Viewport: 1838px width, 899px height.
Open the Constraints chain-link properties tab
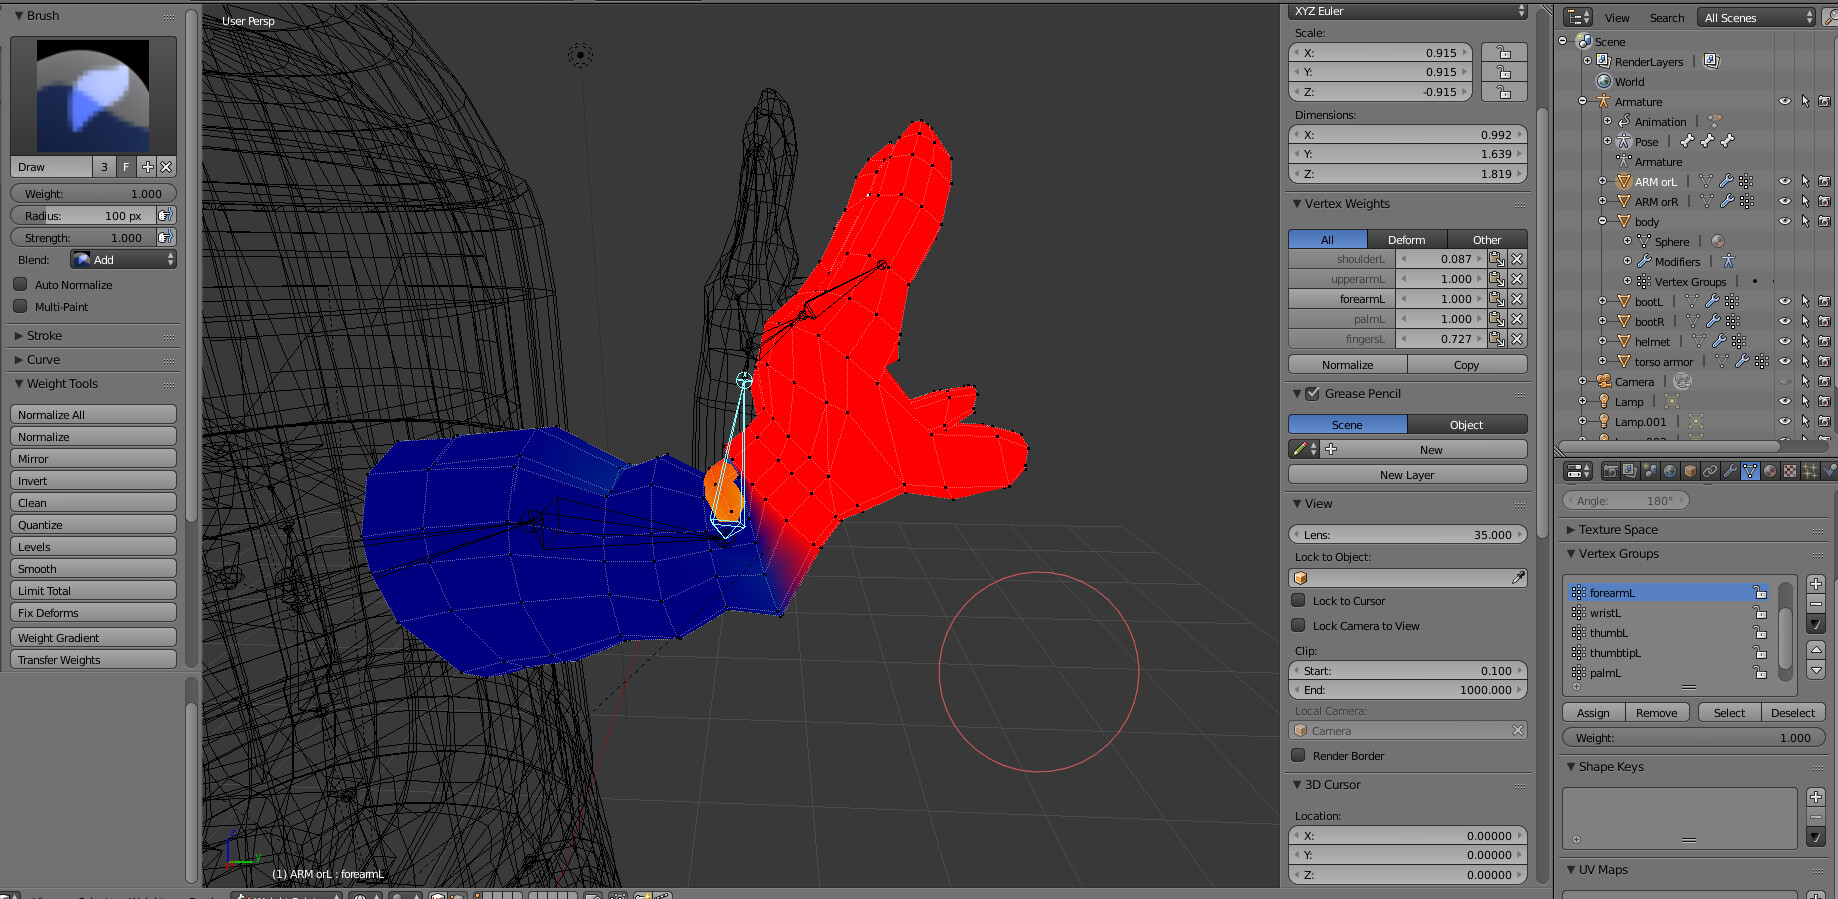point(1710,471)
